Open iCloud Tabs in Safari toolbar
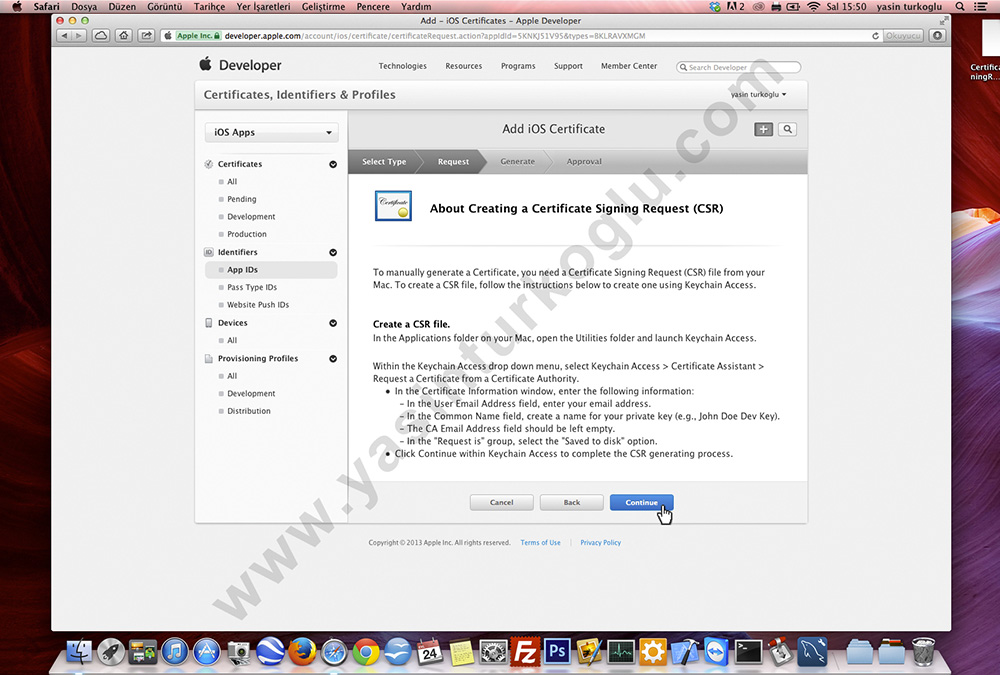Image resolution: width=1000 pixels, height=675 pixels. (101, 36)
